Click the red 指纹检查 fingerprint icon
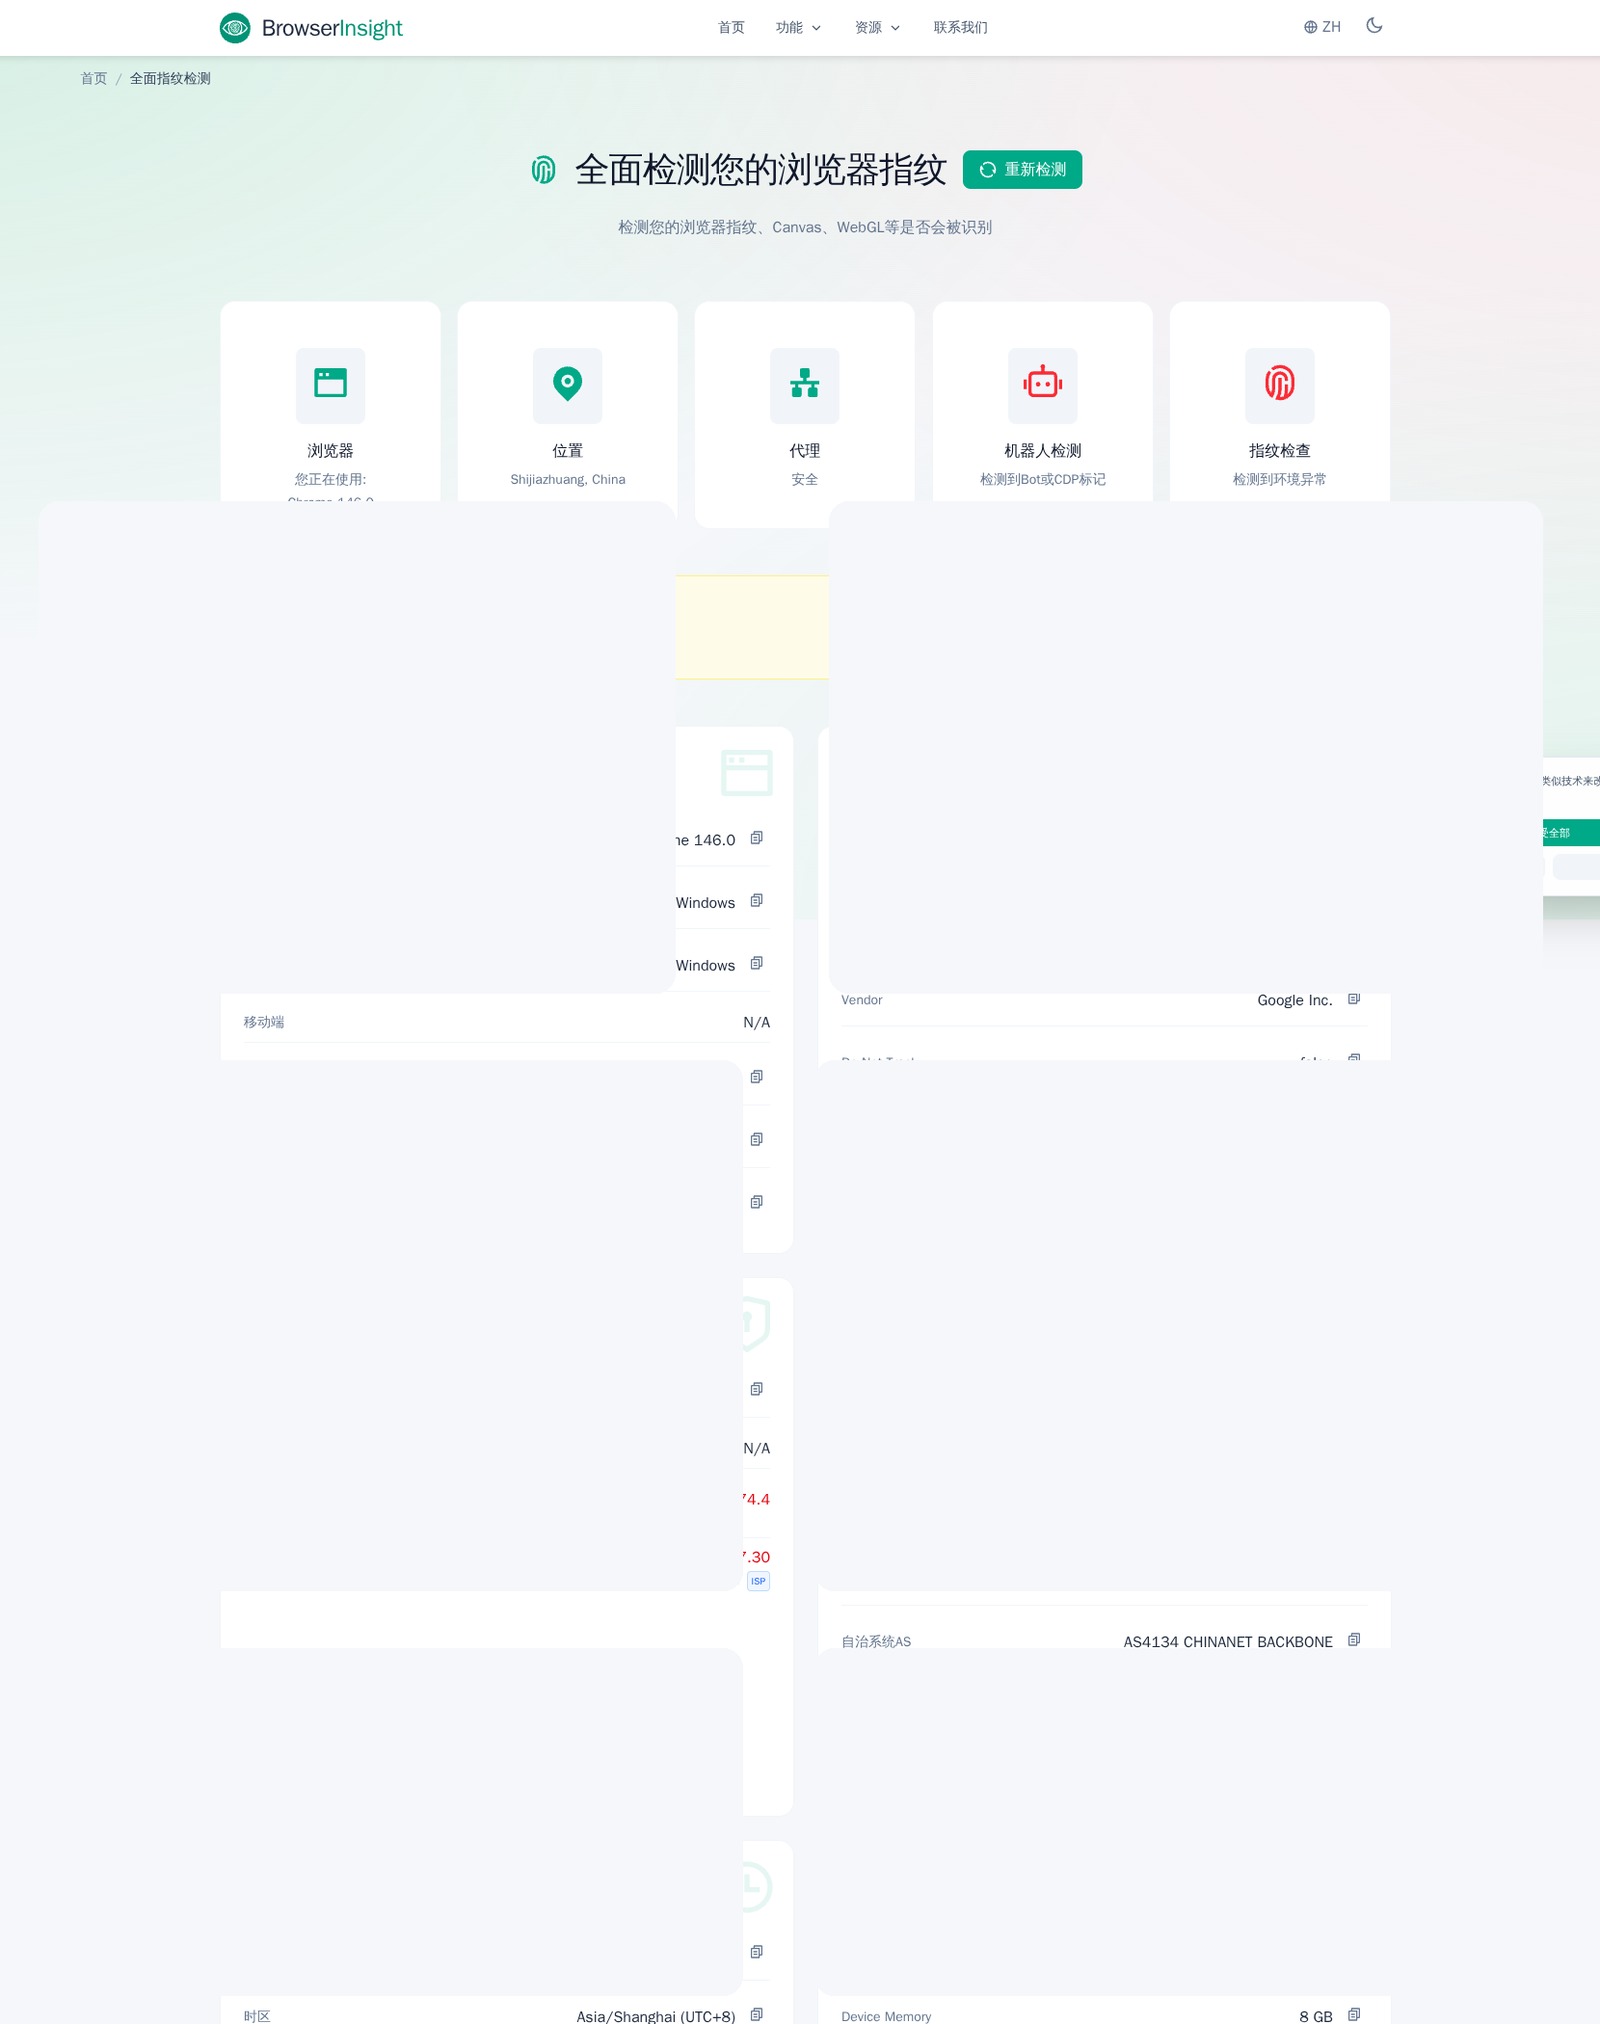 coord(1280,384)
